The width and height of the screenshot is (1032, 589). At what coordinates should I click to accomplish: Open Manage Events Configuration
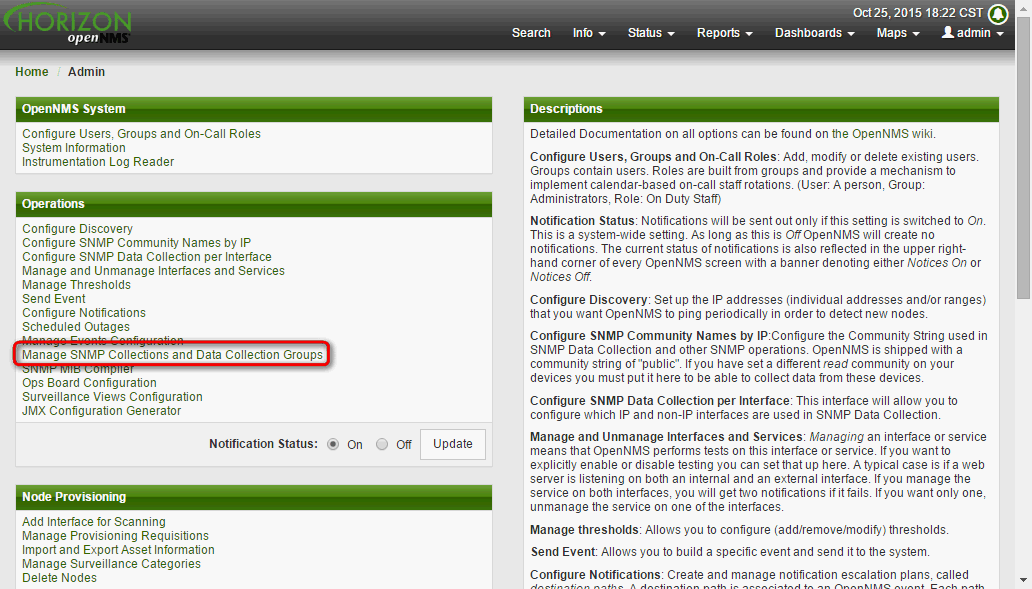[x=103, y=340]
